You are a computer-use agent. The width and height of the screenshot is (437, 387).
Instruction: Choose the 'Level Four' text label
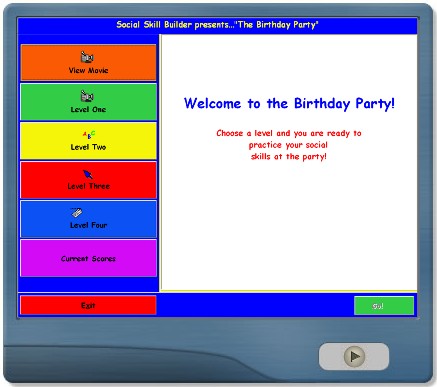88,225
